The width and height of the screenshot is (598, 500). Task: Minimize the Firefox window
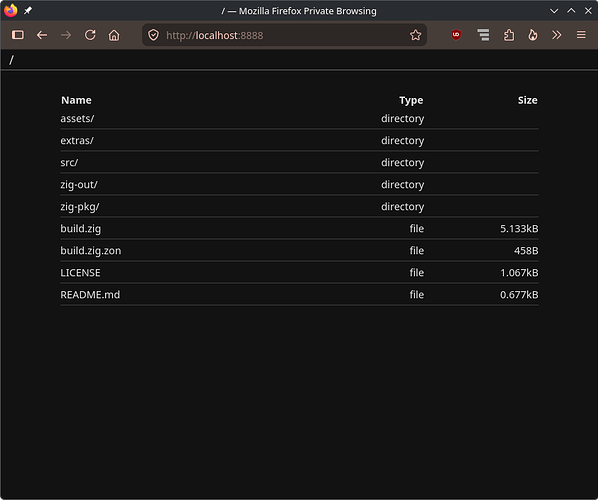pyautogui.click(x=554, y=11)
